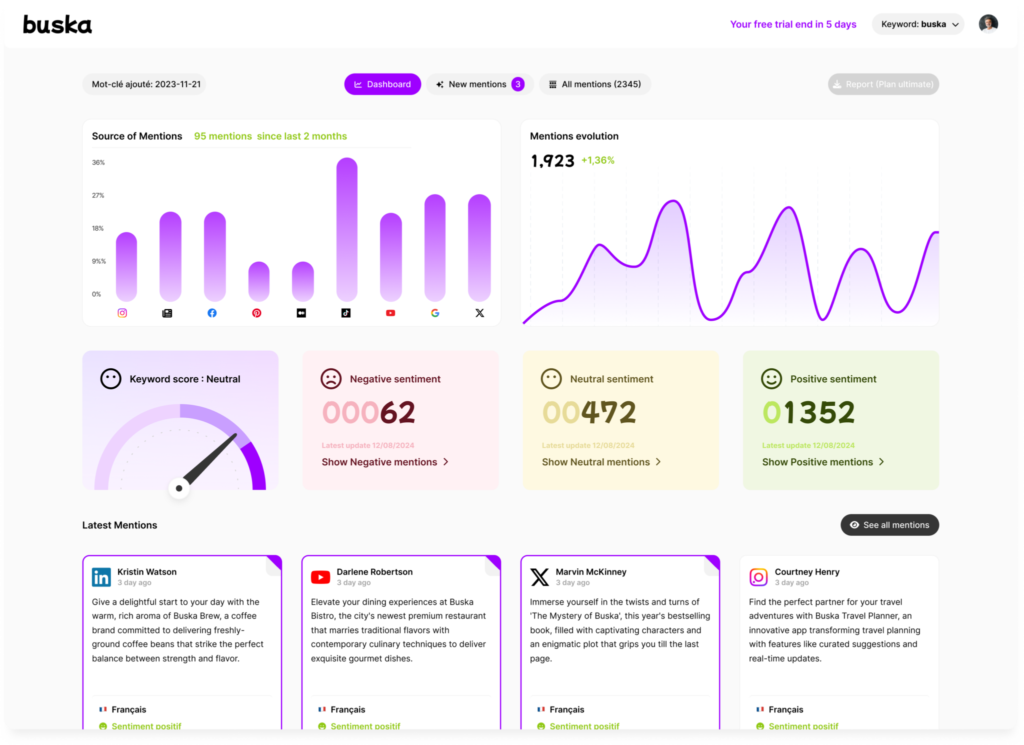
Task: Click the French flag in Kristin Watson's card
Action: coord(103,709)
